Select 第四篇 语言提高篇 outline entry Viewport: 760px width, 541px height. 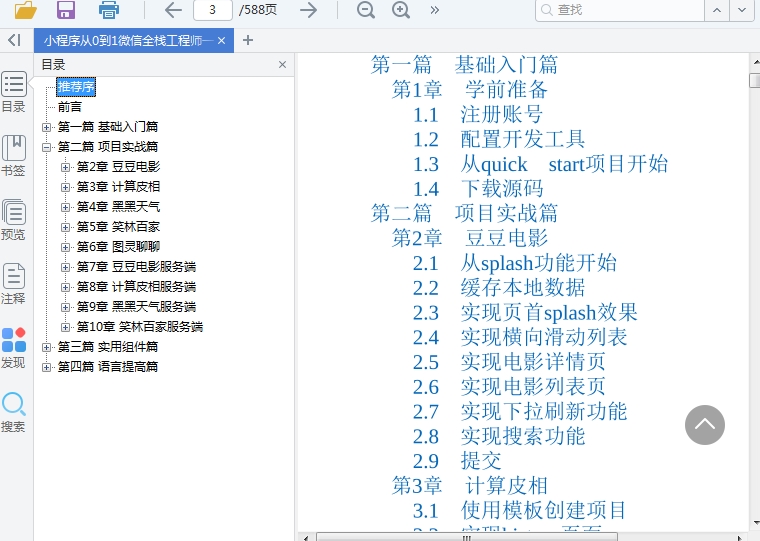tap(108, 366)
